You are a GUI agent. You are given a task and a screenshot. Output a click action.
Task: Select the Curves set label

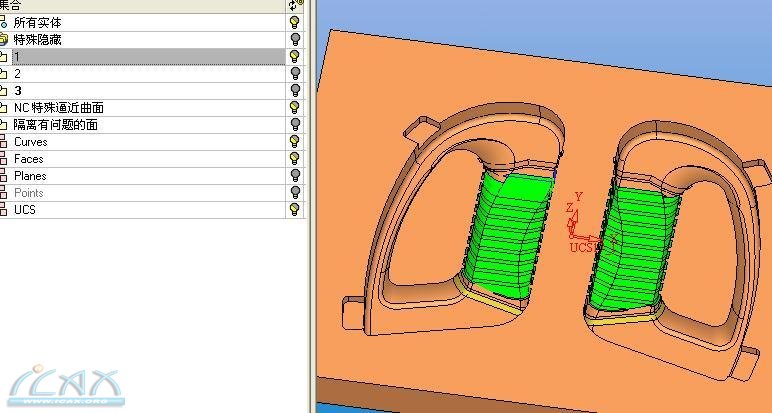tap(31, 142)
